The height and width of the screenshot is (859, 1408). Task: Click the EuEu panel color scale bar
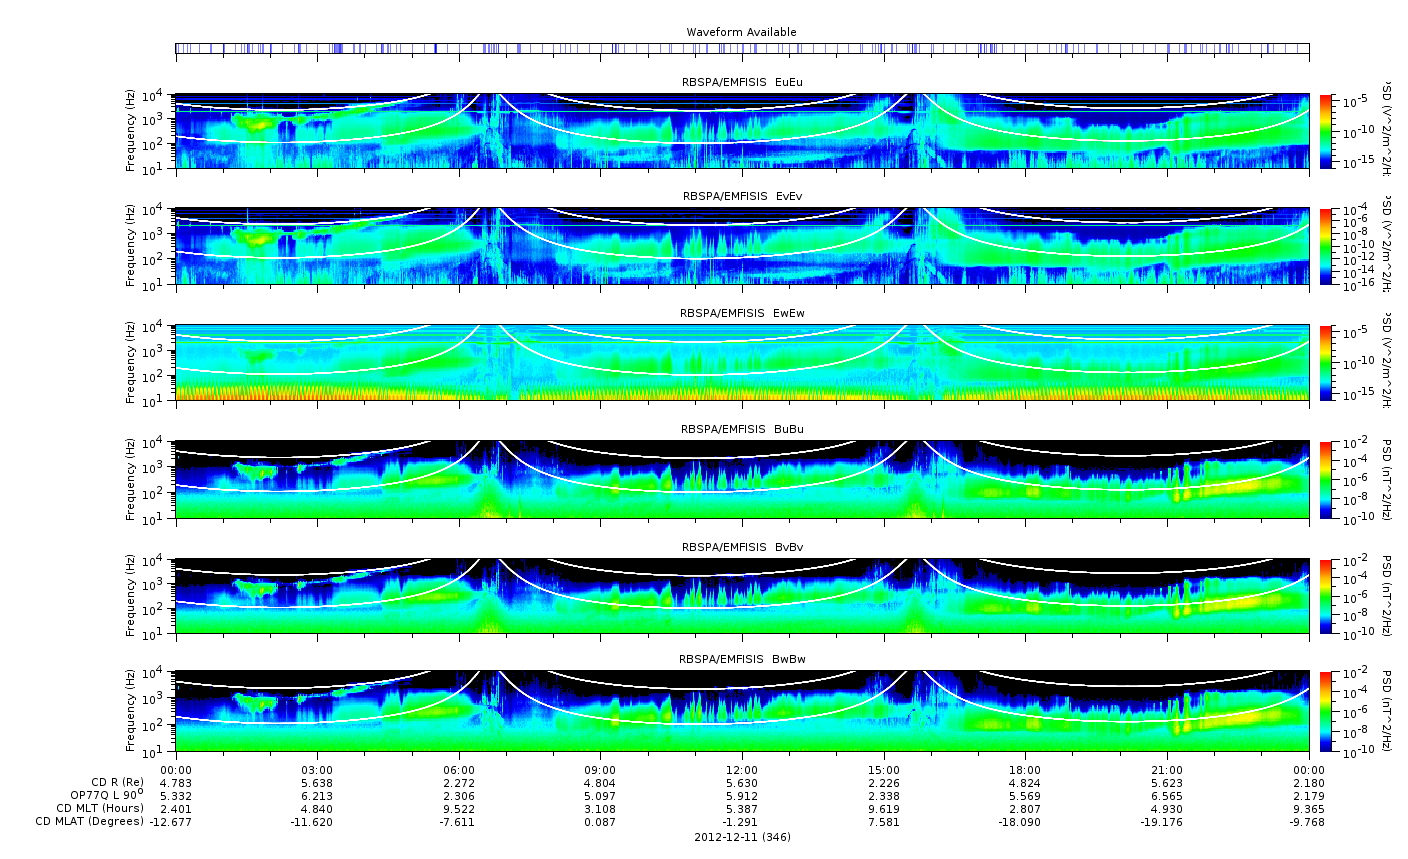tap(1326, 132)
